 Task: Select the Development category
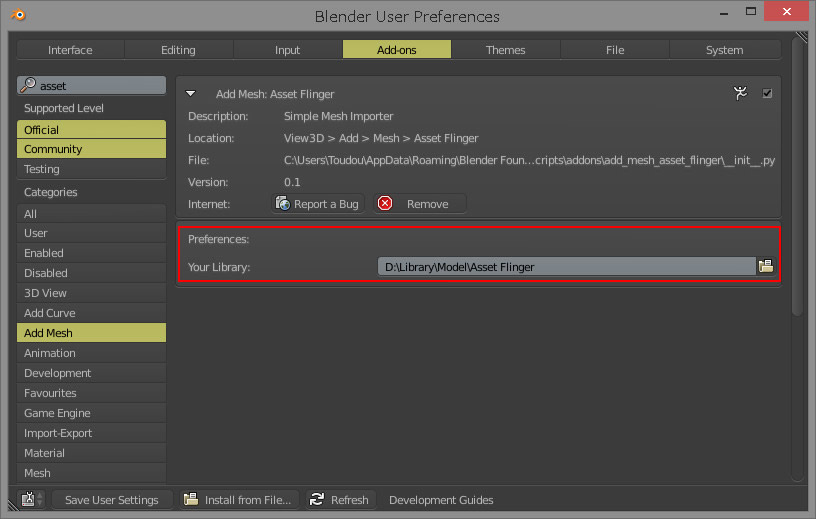coord(92,373)
